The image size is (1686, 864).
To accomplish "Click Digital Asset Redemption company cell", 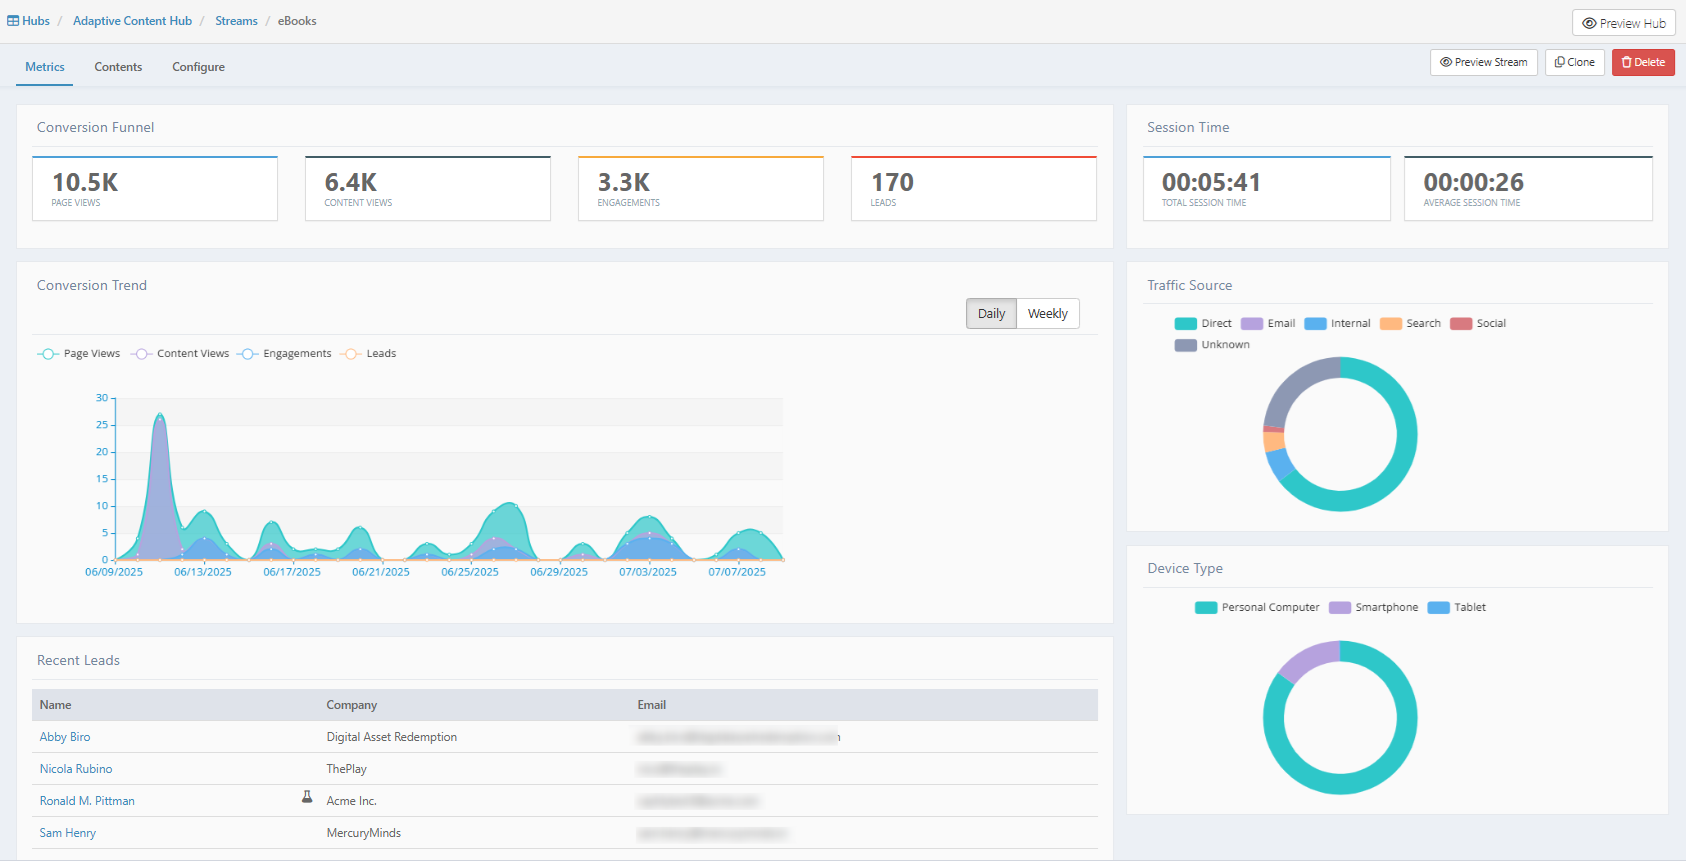I will click(392, 737).
